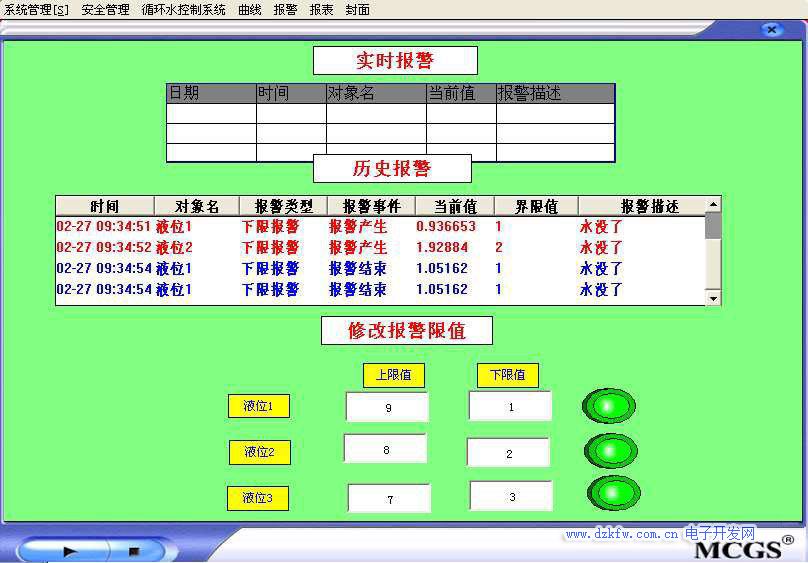Click the 液位1 yellow label button
The image size is (808, 563).
[258, 406]
